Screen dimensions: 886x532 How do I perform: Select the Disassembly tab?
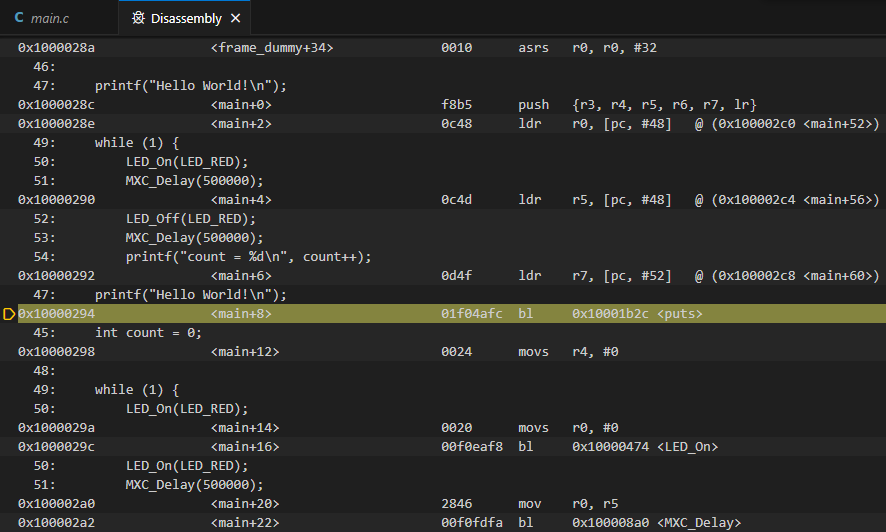click(184, 18)
